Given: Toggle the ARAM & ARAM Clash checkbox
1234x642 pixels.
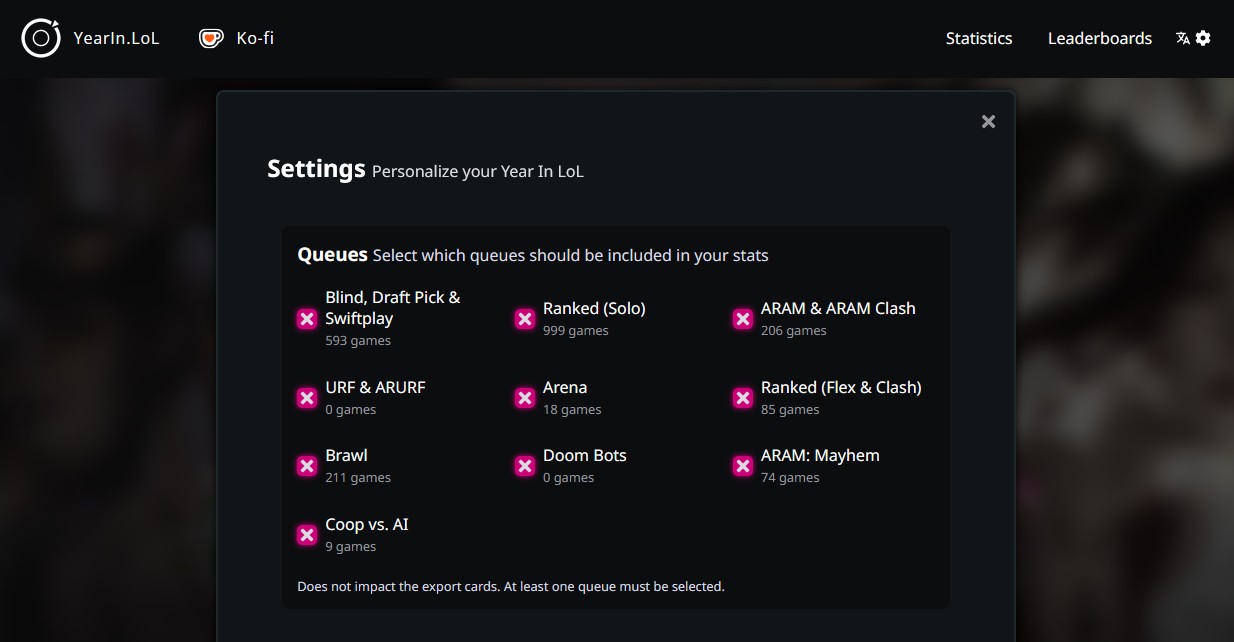Looking at the screenshot, I should [x=743, y=319].
